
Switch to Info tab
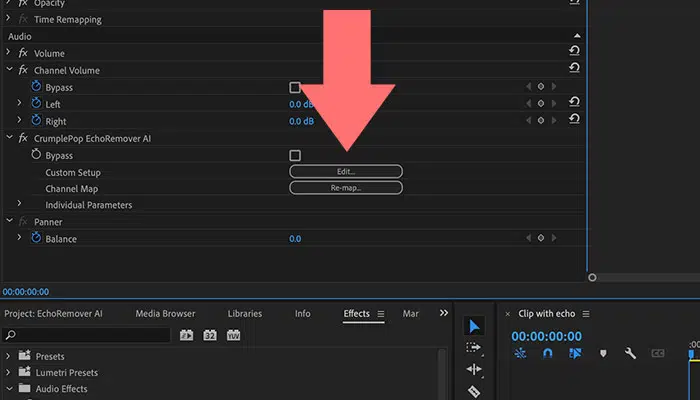pos(302,314)
